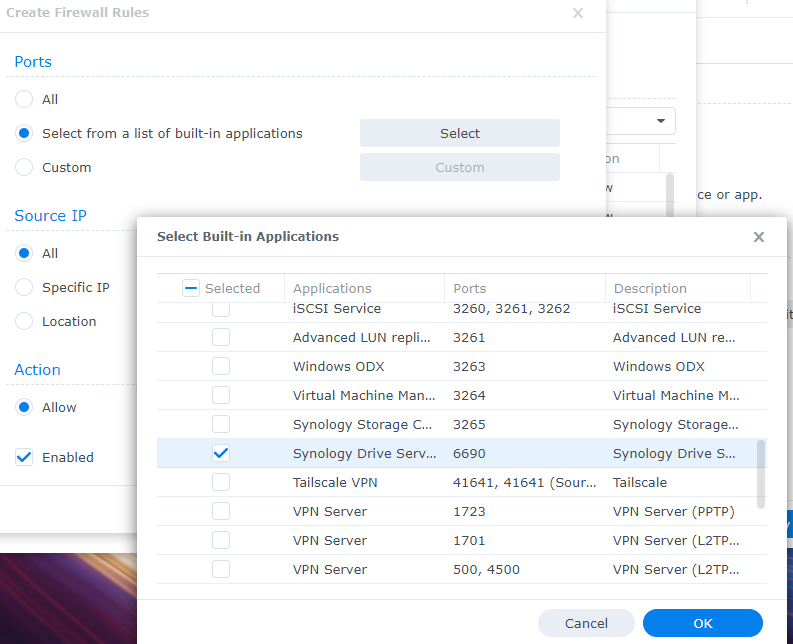Screen dimensions: 793x644
Task: Close the Select Built-in Applications dialog
Action: (758, 237)
